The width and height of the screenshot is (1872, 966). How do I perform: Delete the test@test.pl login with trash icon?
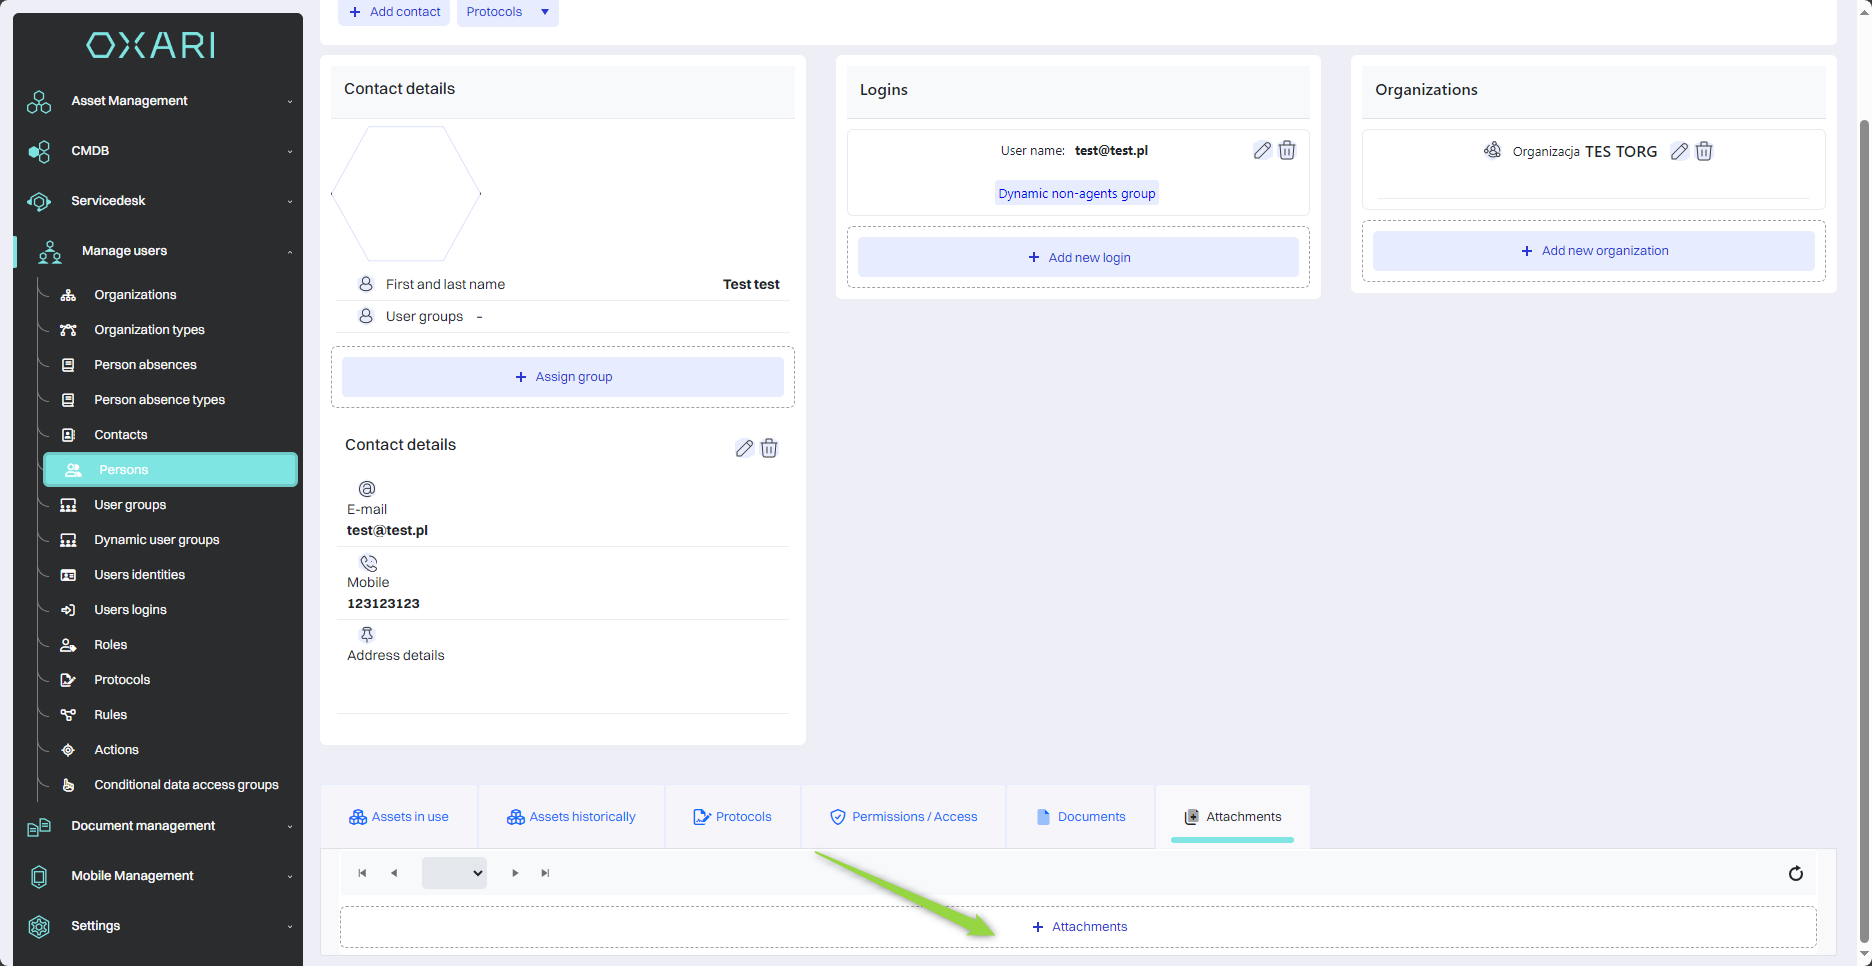[1287, 150]
